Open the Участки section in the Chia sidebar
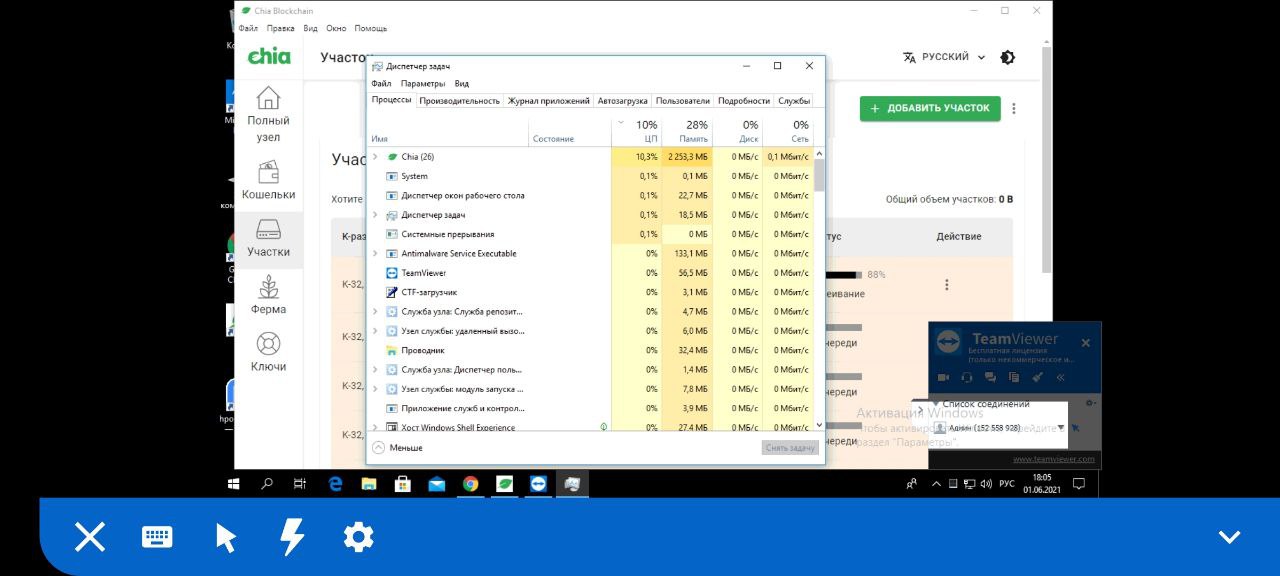This screenshot has height=576, width=1280. 268,239
